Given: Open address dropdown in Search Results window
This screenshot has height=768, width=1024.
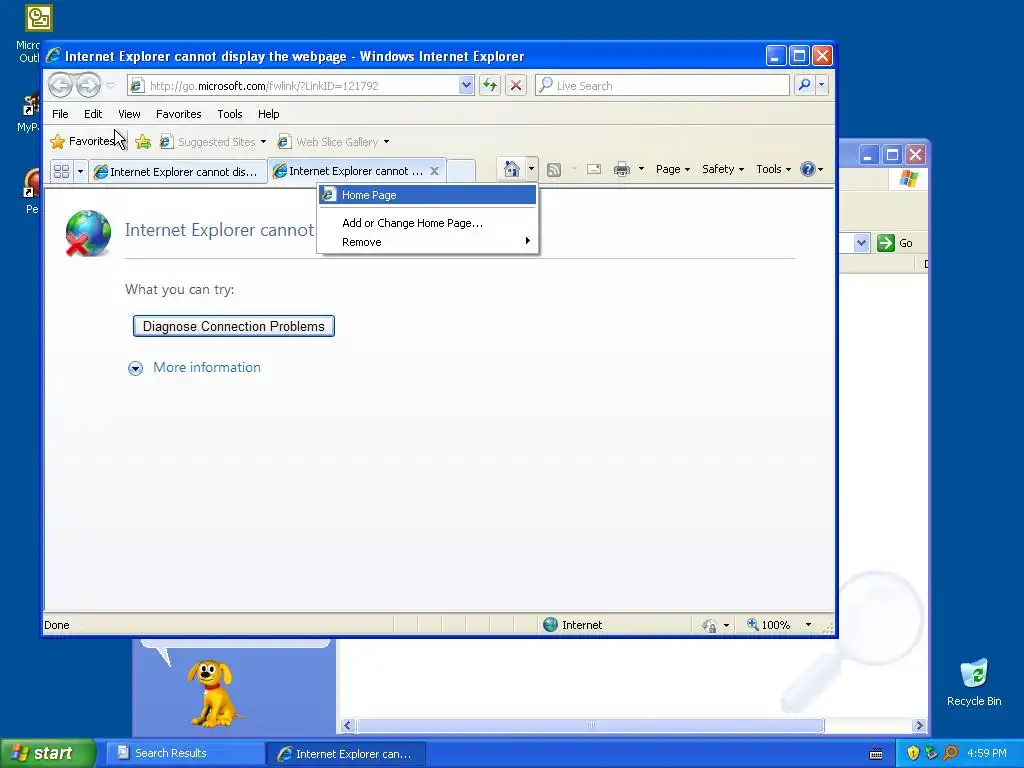Looking at the screenshot, I should coord(861,243).
